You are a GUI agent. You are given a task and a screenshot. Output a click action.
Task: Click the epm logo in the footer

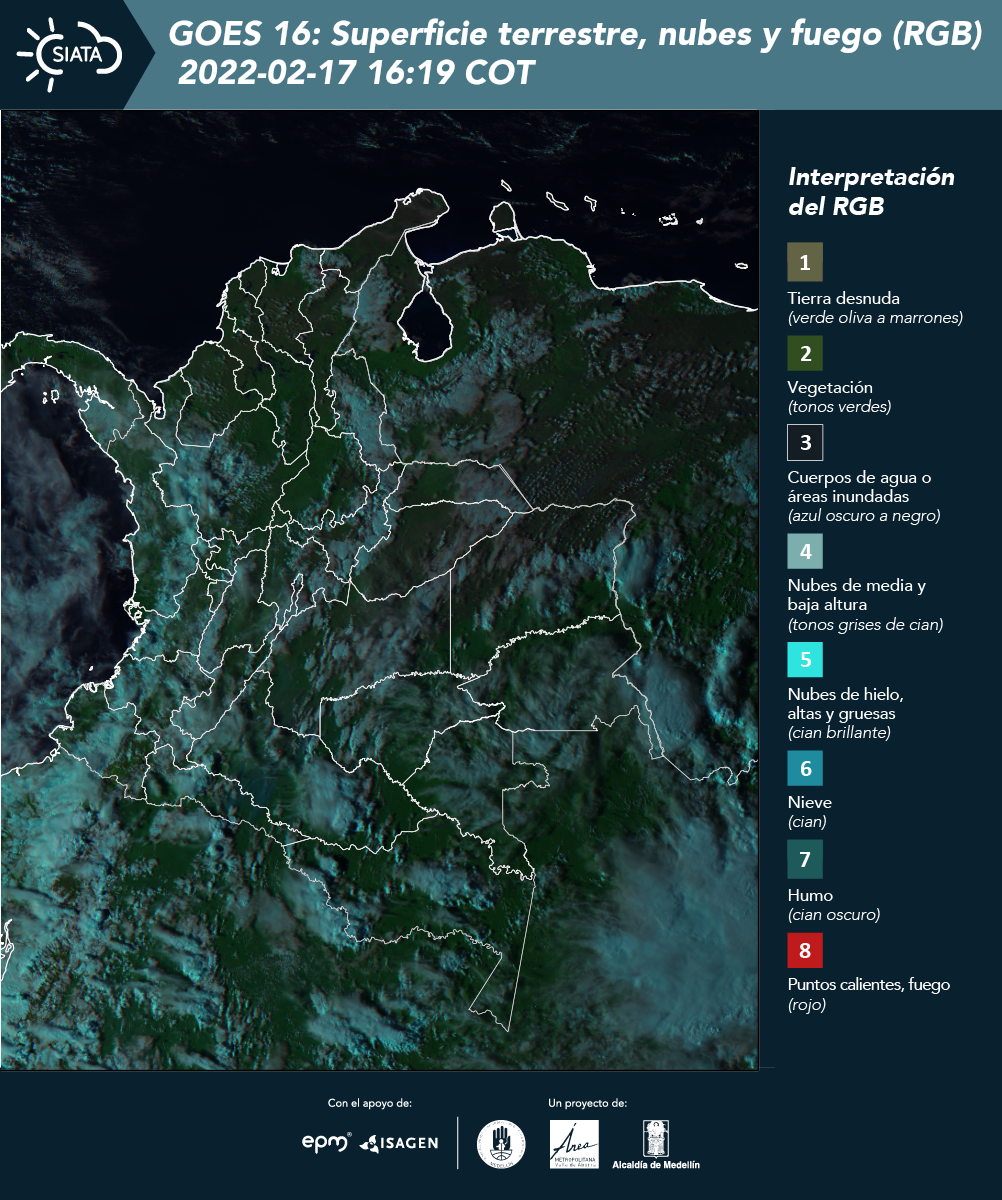coord(327,1142)
